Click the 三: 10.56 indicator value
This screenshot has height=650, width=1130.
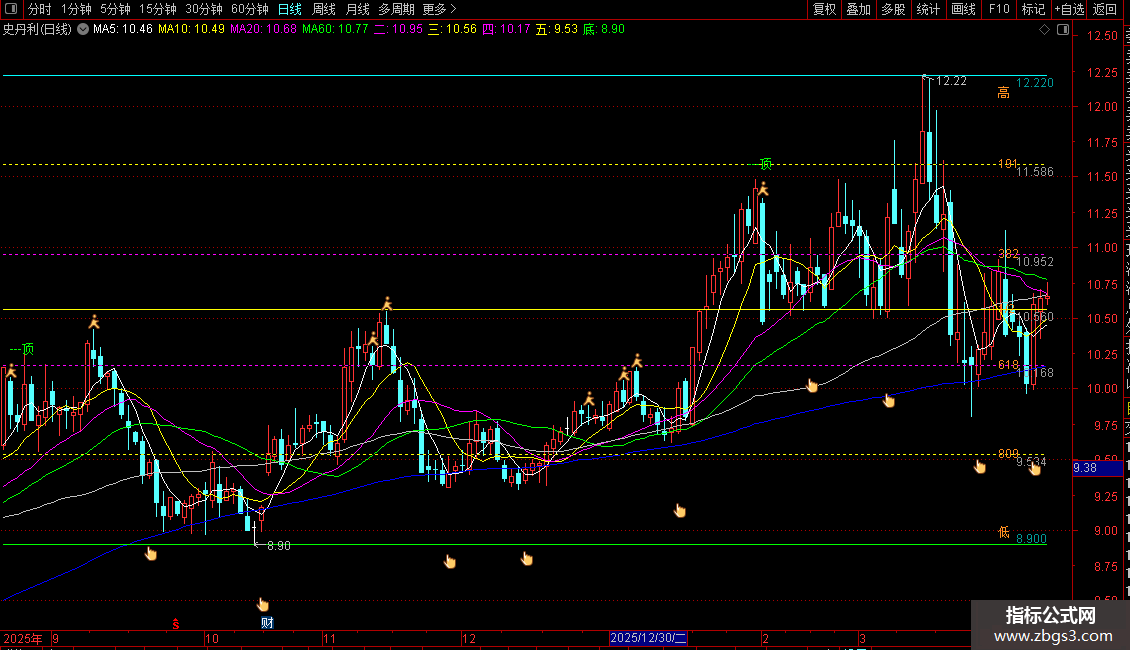(453, 30)
